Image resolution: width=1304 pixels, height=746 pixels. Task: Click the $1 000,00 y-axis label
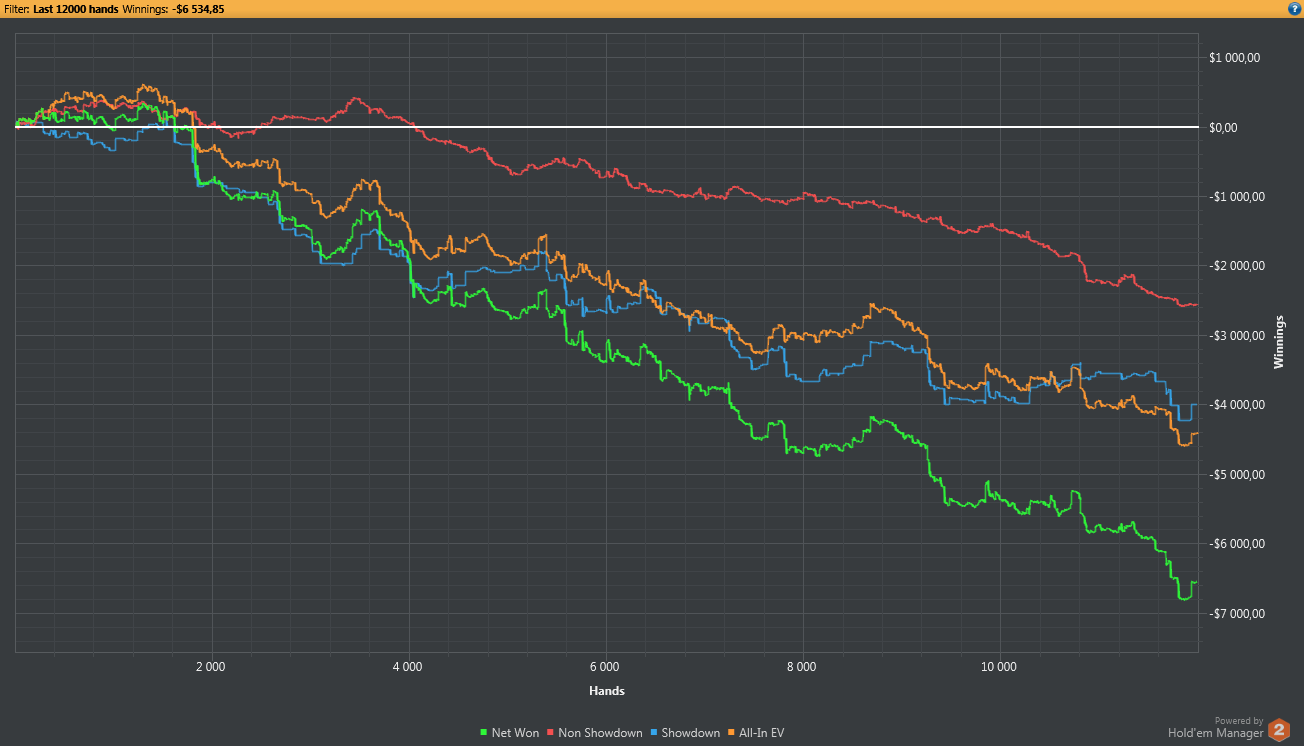pyautogui.click(x=1235, y=58)
